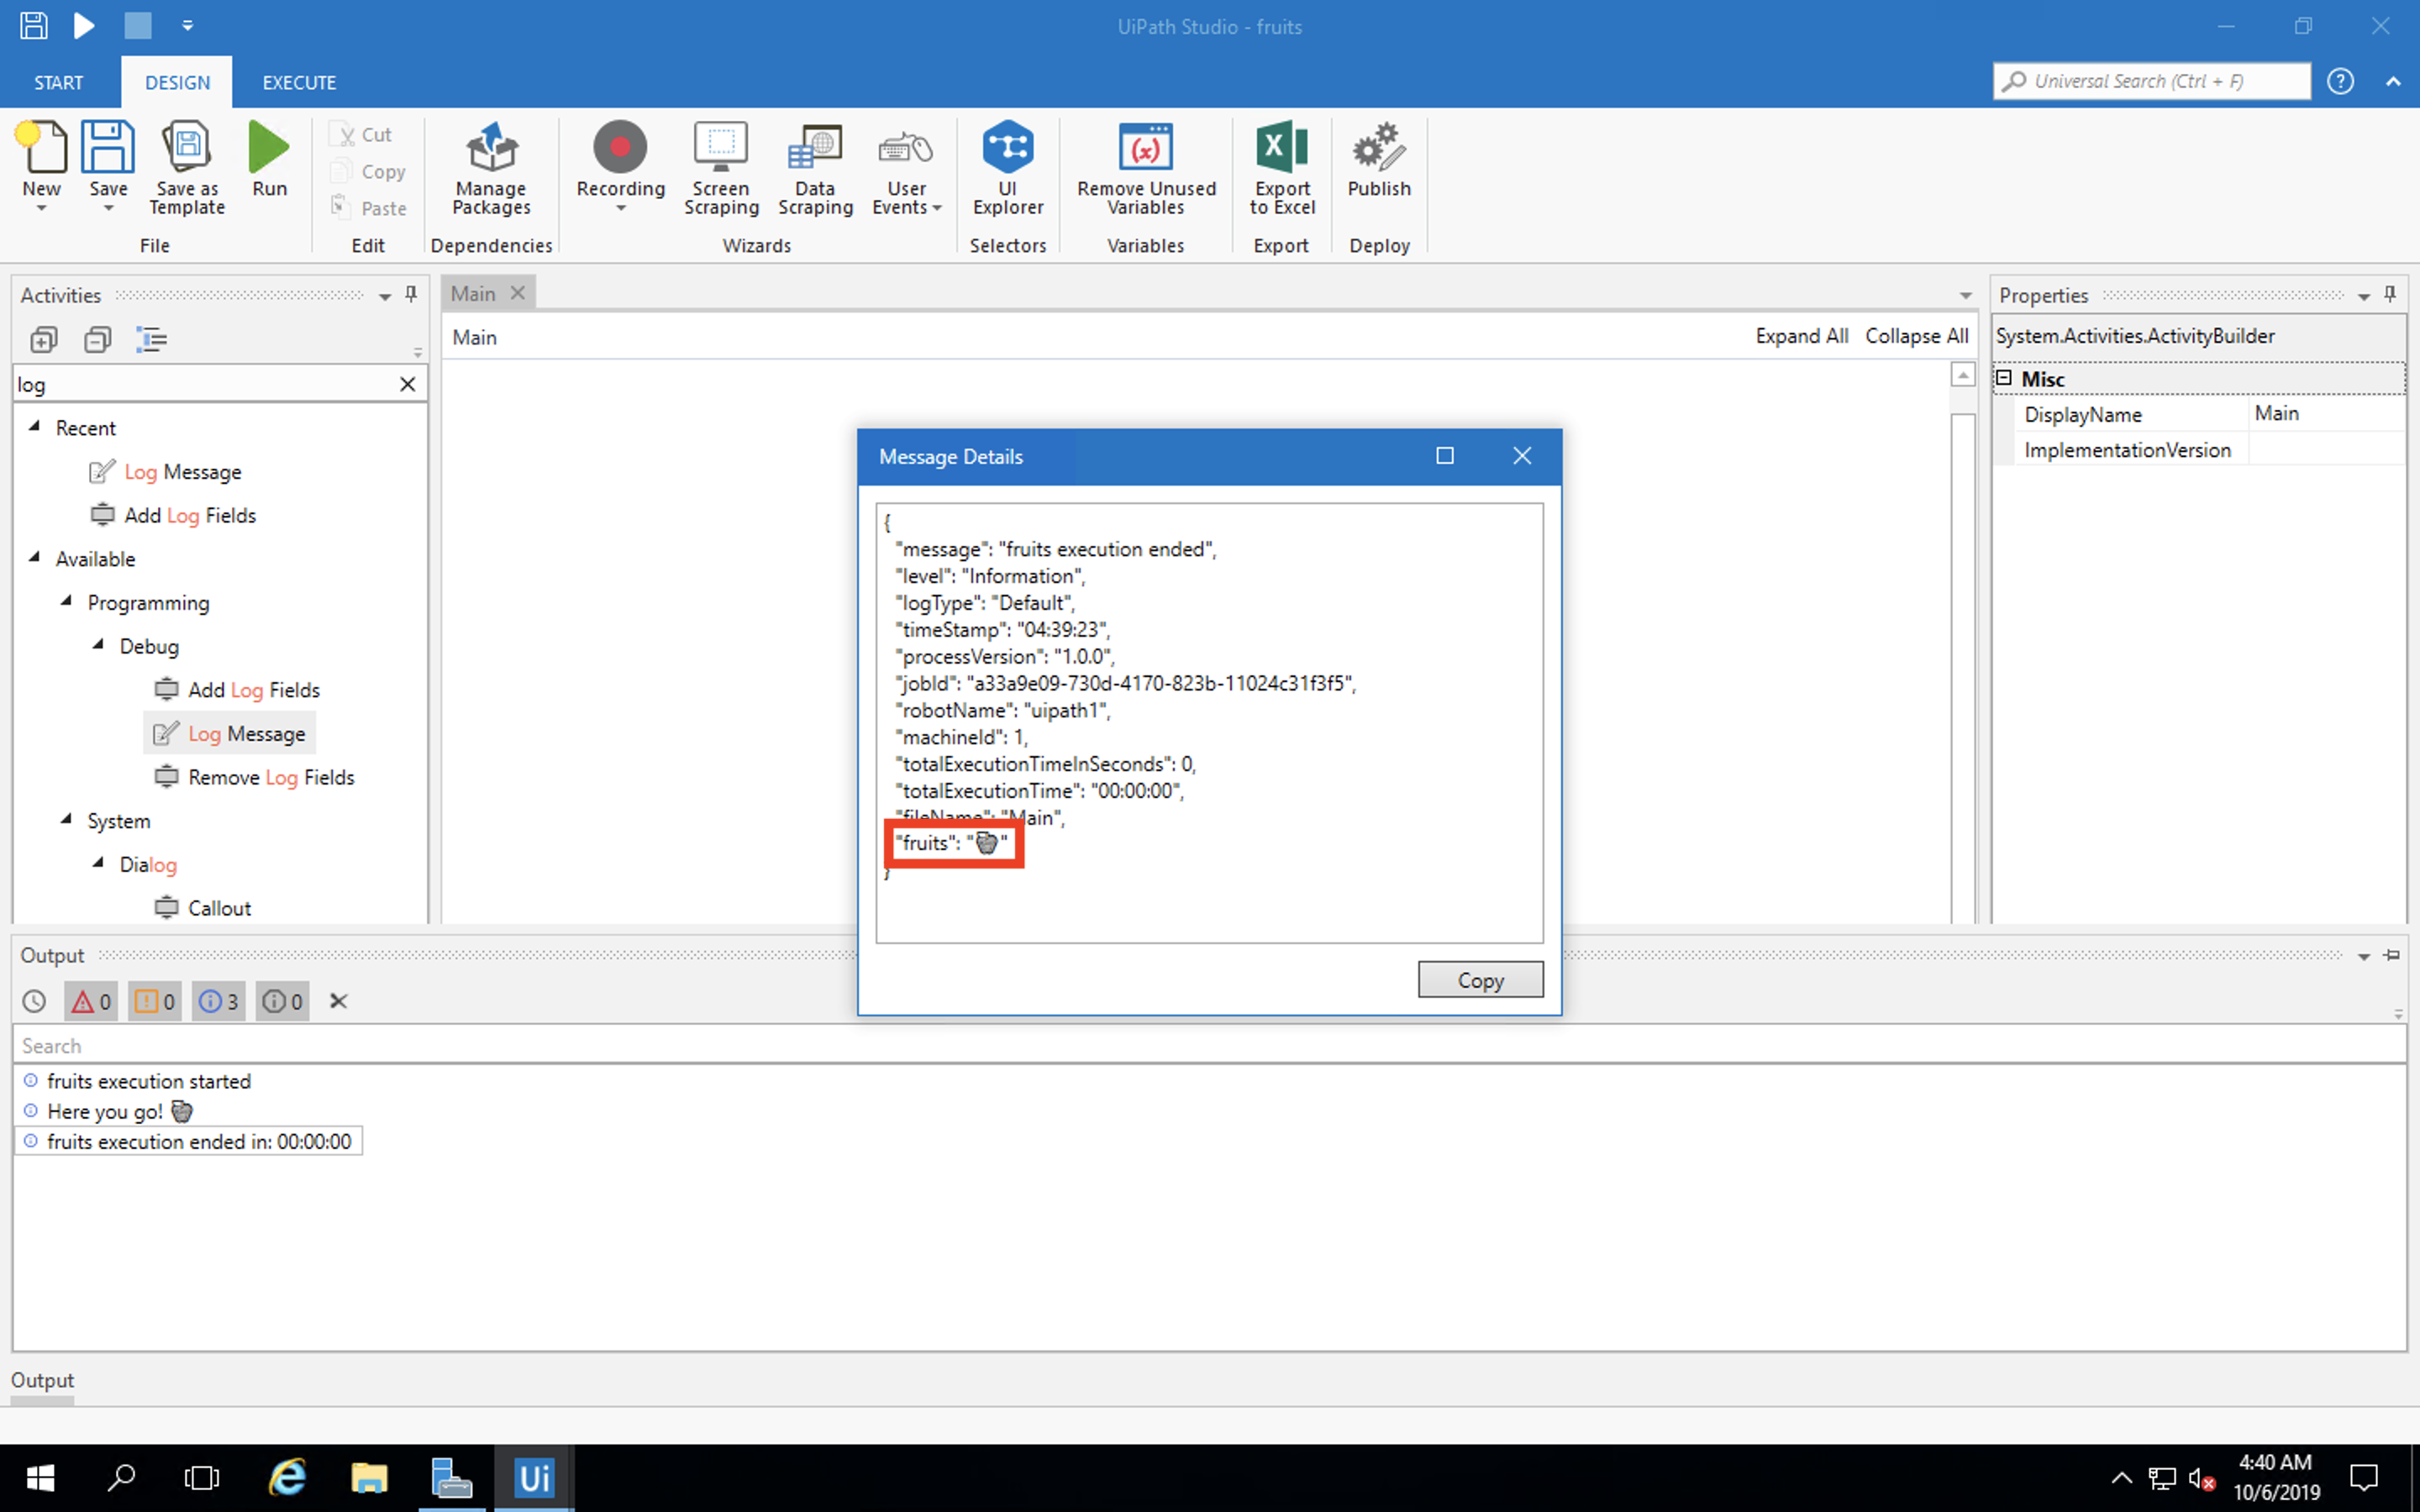This screenshot has width=2420, height=1512.
Task: Toggle info messages filter showing 3
Action: (218, 1001)
